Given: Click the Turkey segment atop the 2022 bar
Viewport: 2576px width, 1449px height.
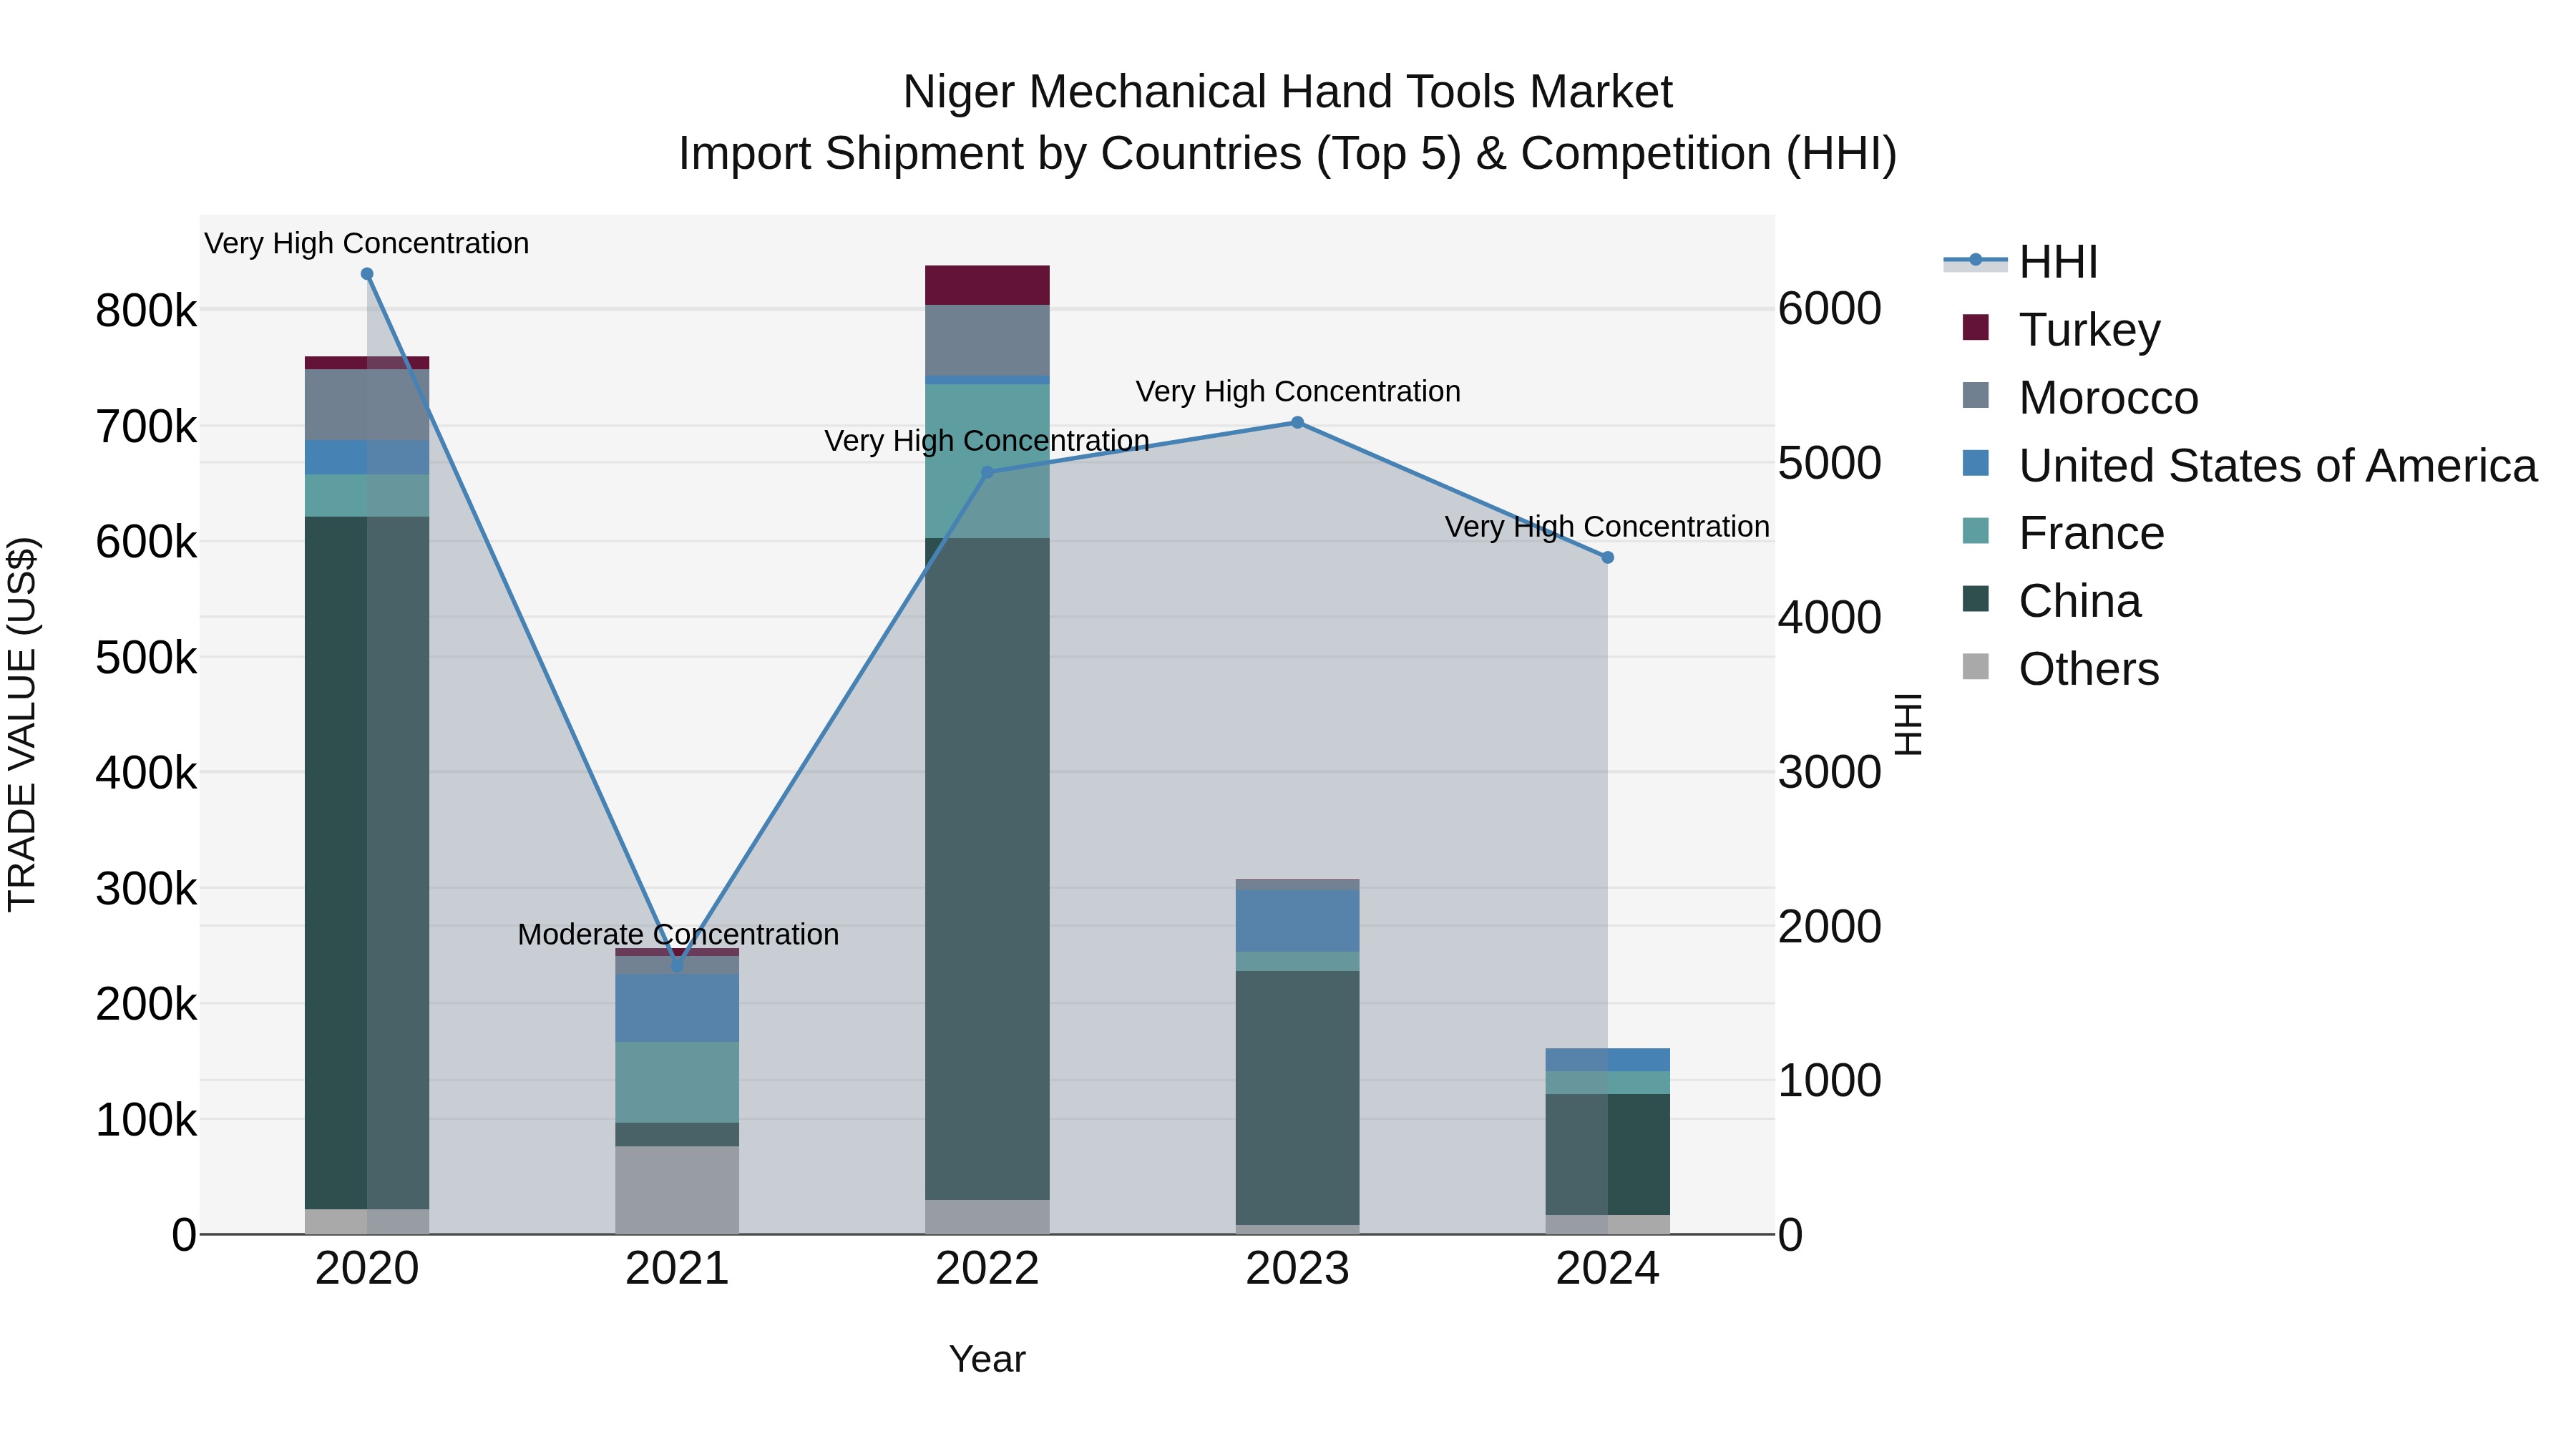Looking at the screenshot, I should 987,285.
